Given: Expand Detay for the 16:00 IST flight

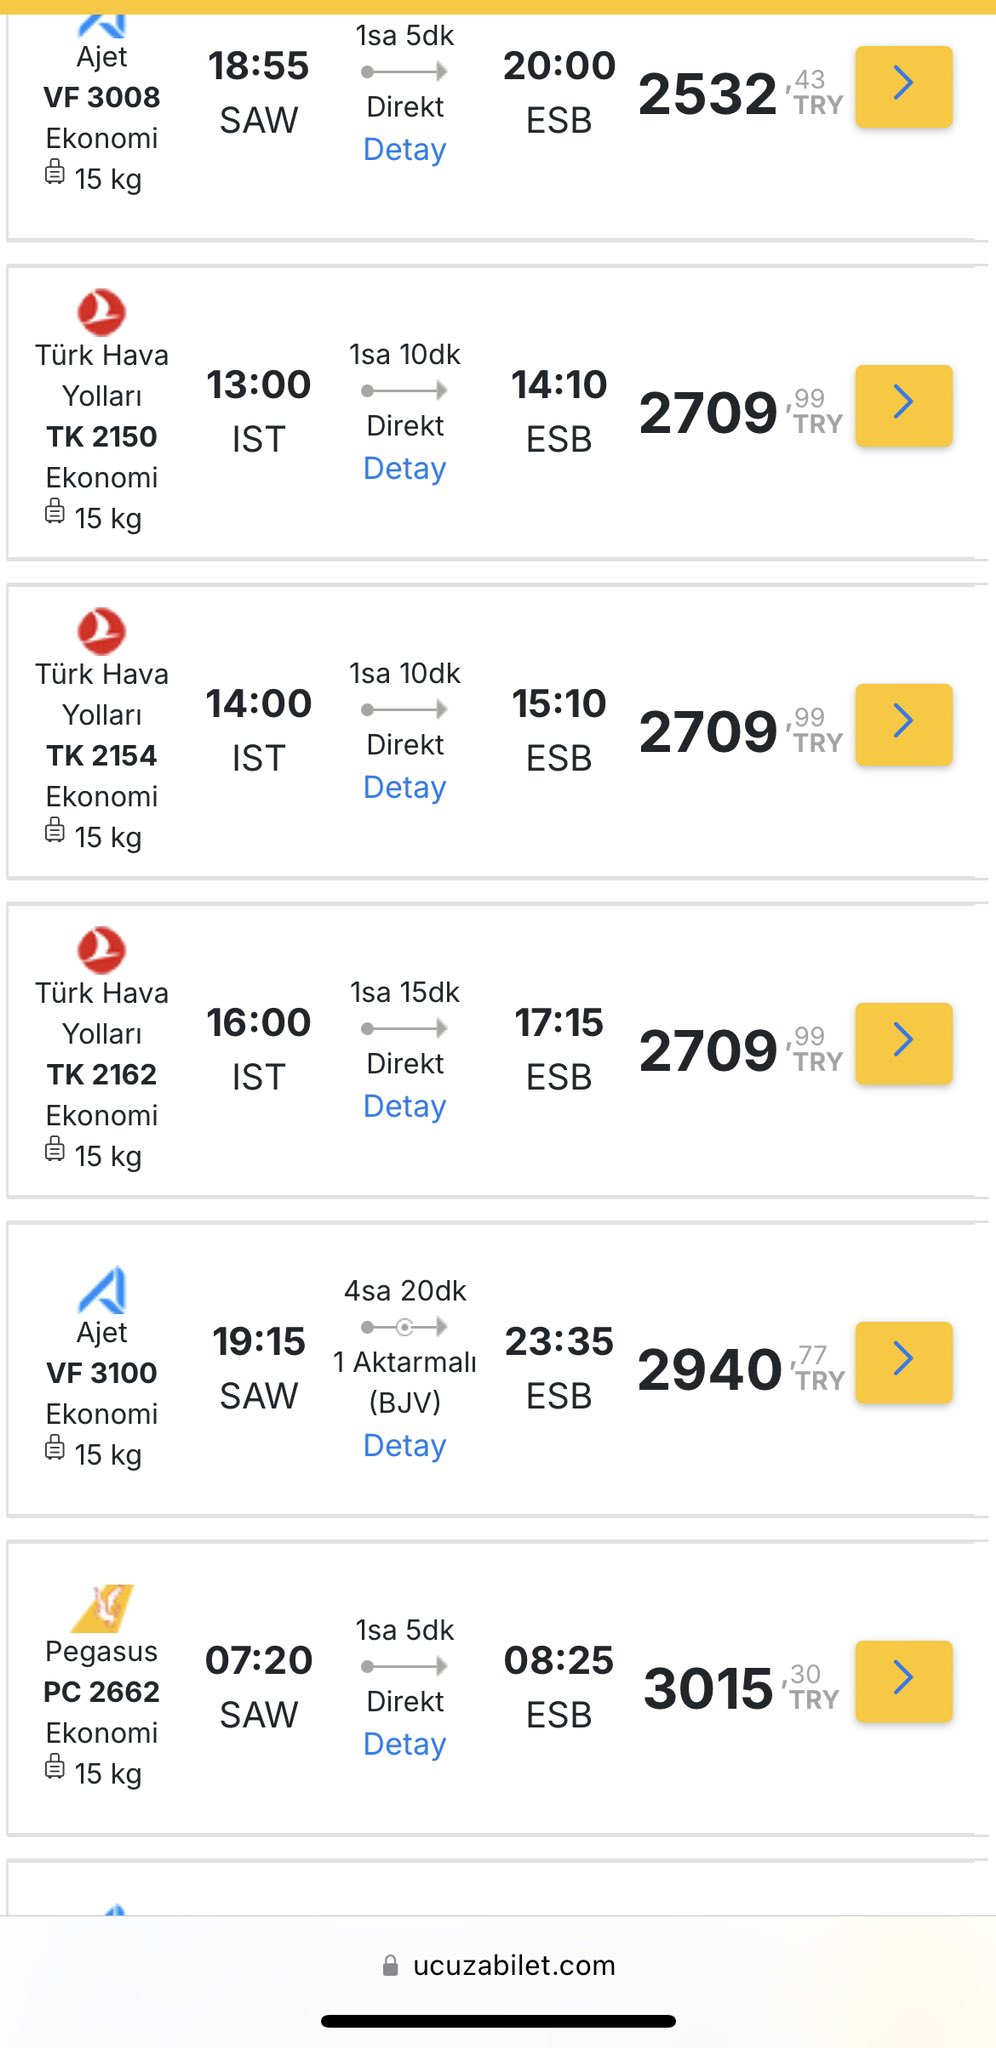Looking at the screenshot, I should pyautogui.click(x=404, y=1107).
